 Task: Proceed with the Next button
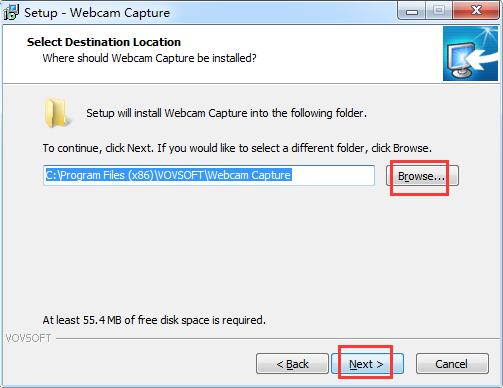pyautogui.click(x=367, y=364)
